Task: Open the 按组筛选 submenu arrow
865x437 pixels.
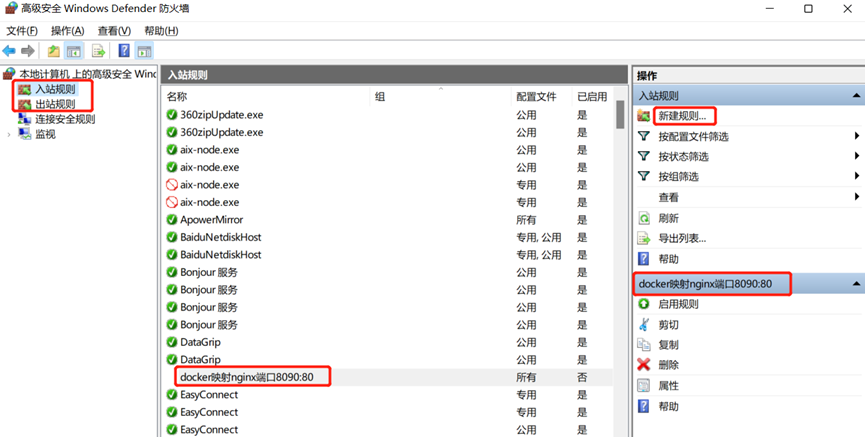Action: (x=857, y=176)
